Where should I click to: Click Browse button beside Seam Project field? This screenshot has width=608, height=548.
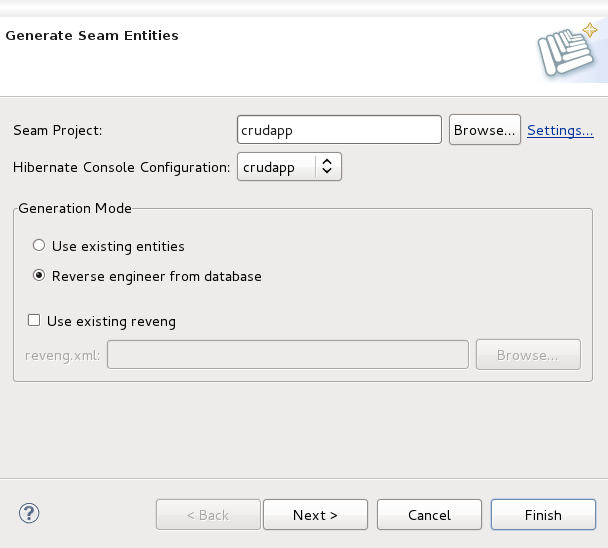(485, 130)
